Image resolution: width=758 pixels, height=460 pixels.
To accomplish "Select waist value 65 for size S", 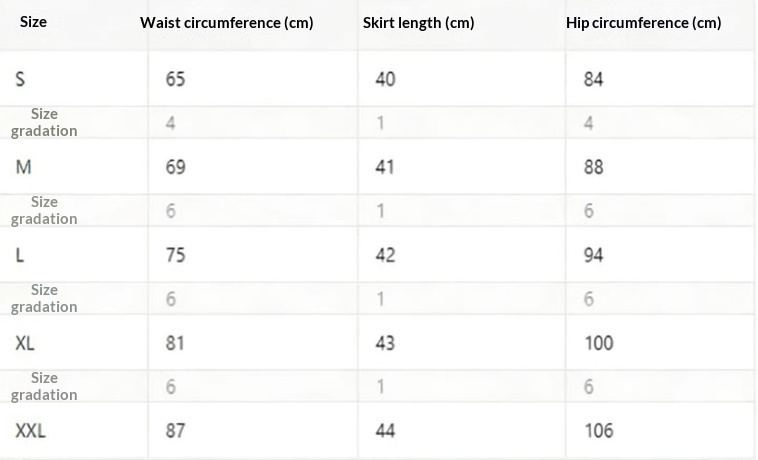I will pos(175,79).
